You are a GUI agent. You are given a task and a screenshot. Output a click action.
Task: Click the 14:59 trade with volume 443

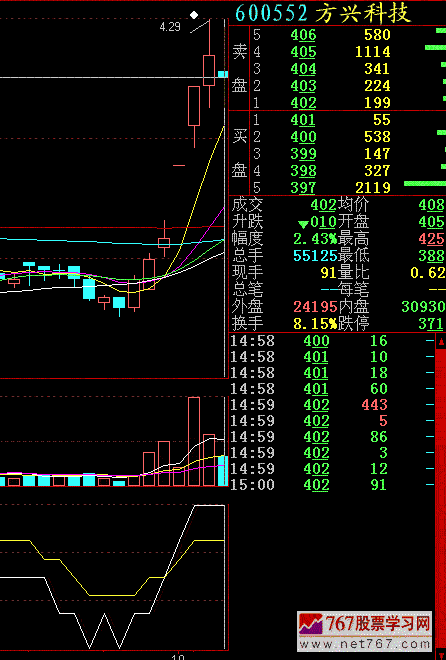click(x=332, y=405)
